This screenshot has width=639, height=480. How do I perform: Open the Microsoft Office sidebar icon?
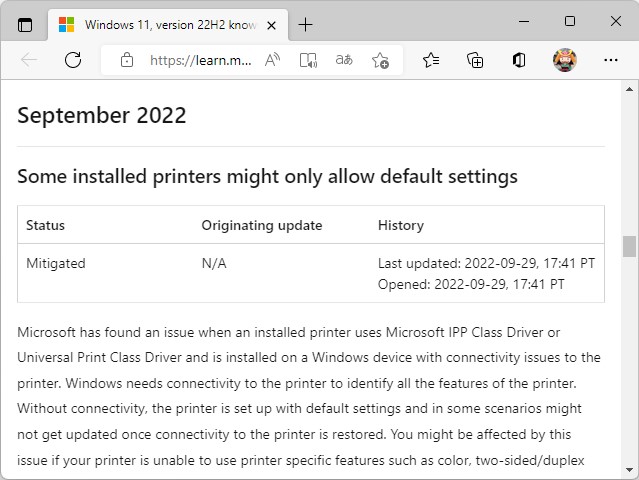coord(519,60)
